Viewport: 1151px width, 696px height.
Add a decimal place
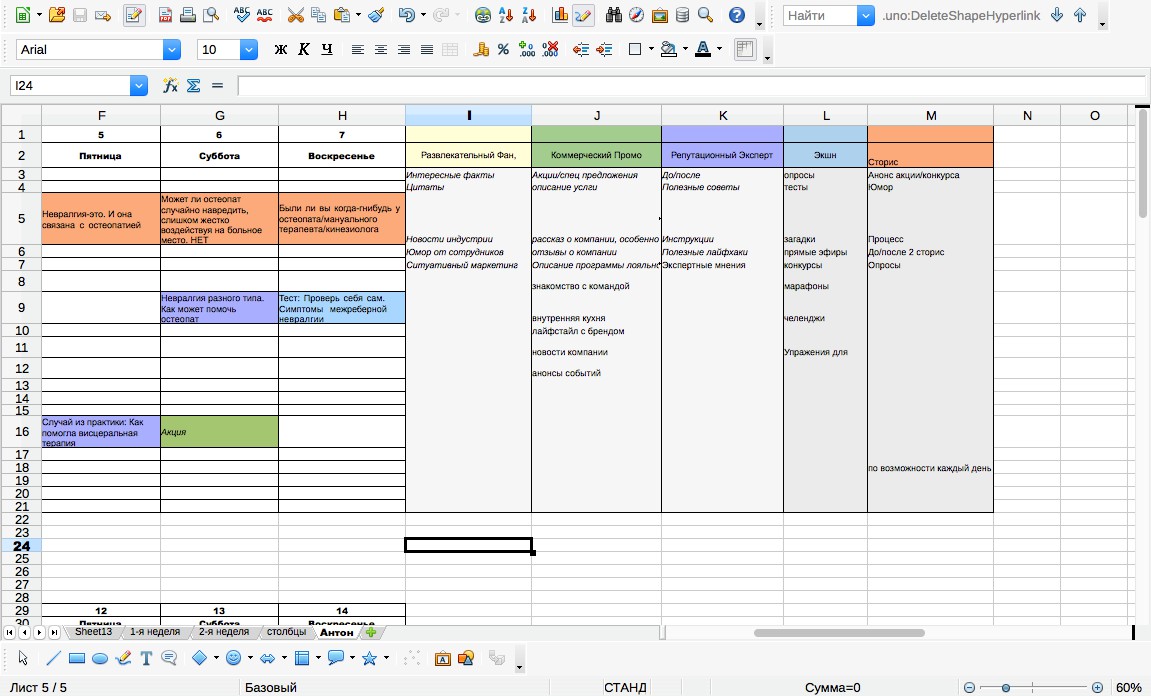526,49
